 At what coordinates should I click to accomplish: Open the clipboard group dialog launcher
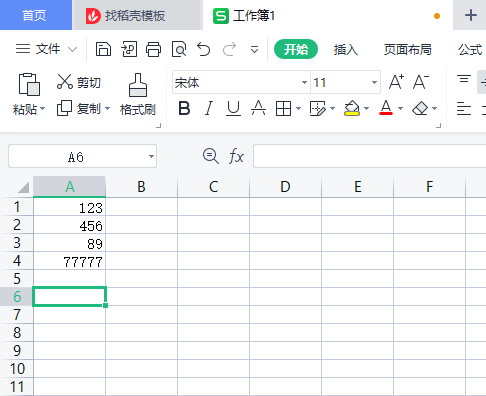pyautogui.click(x=159, y=126)
